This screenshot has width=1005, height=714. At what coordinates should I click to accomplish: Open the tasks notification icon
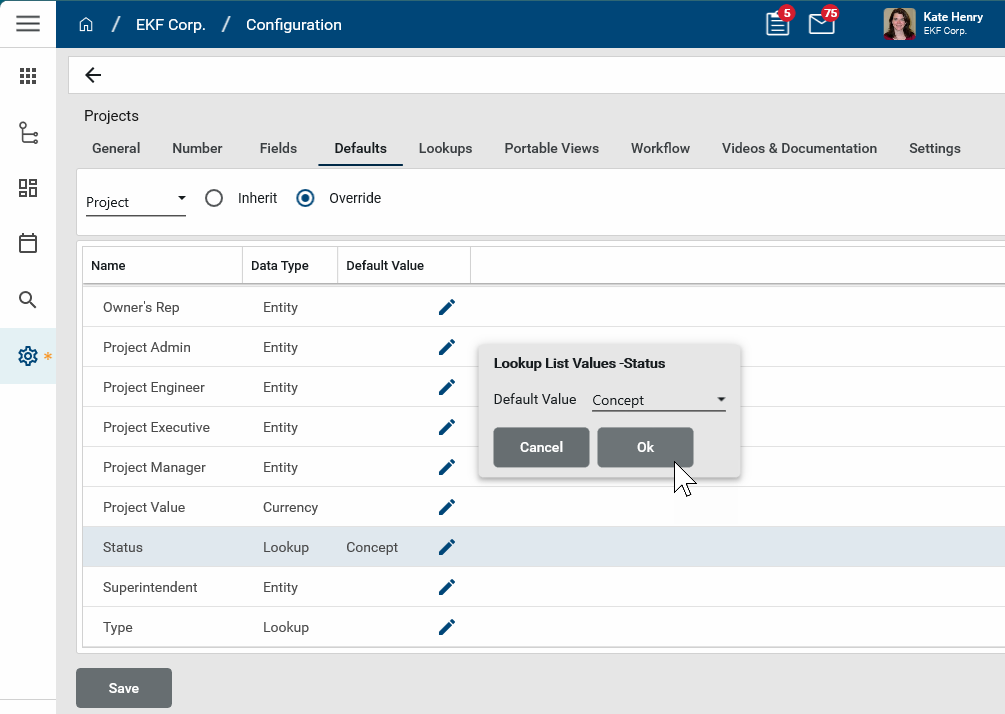[777, 24]
